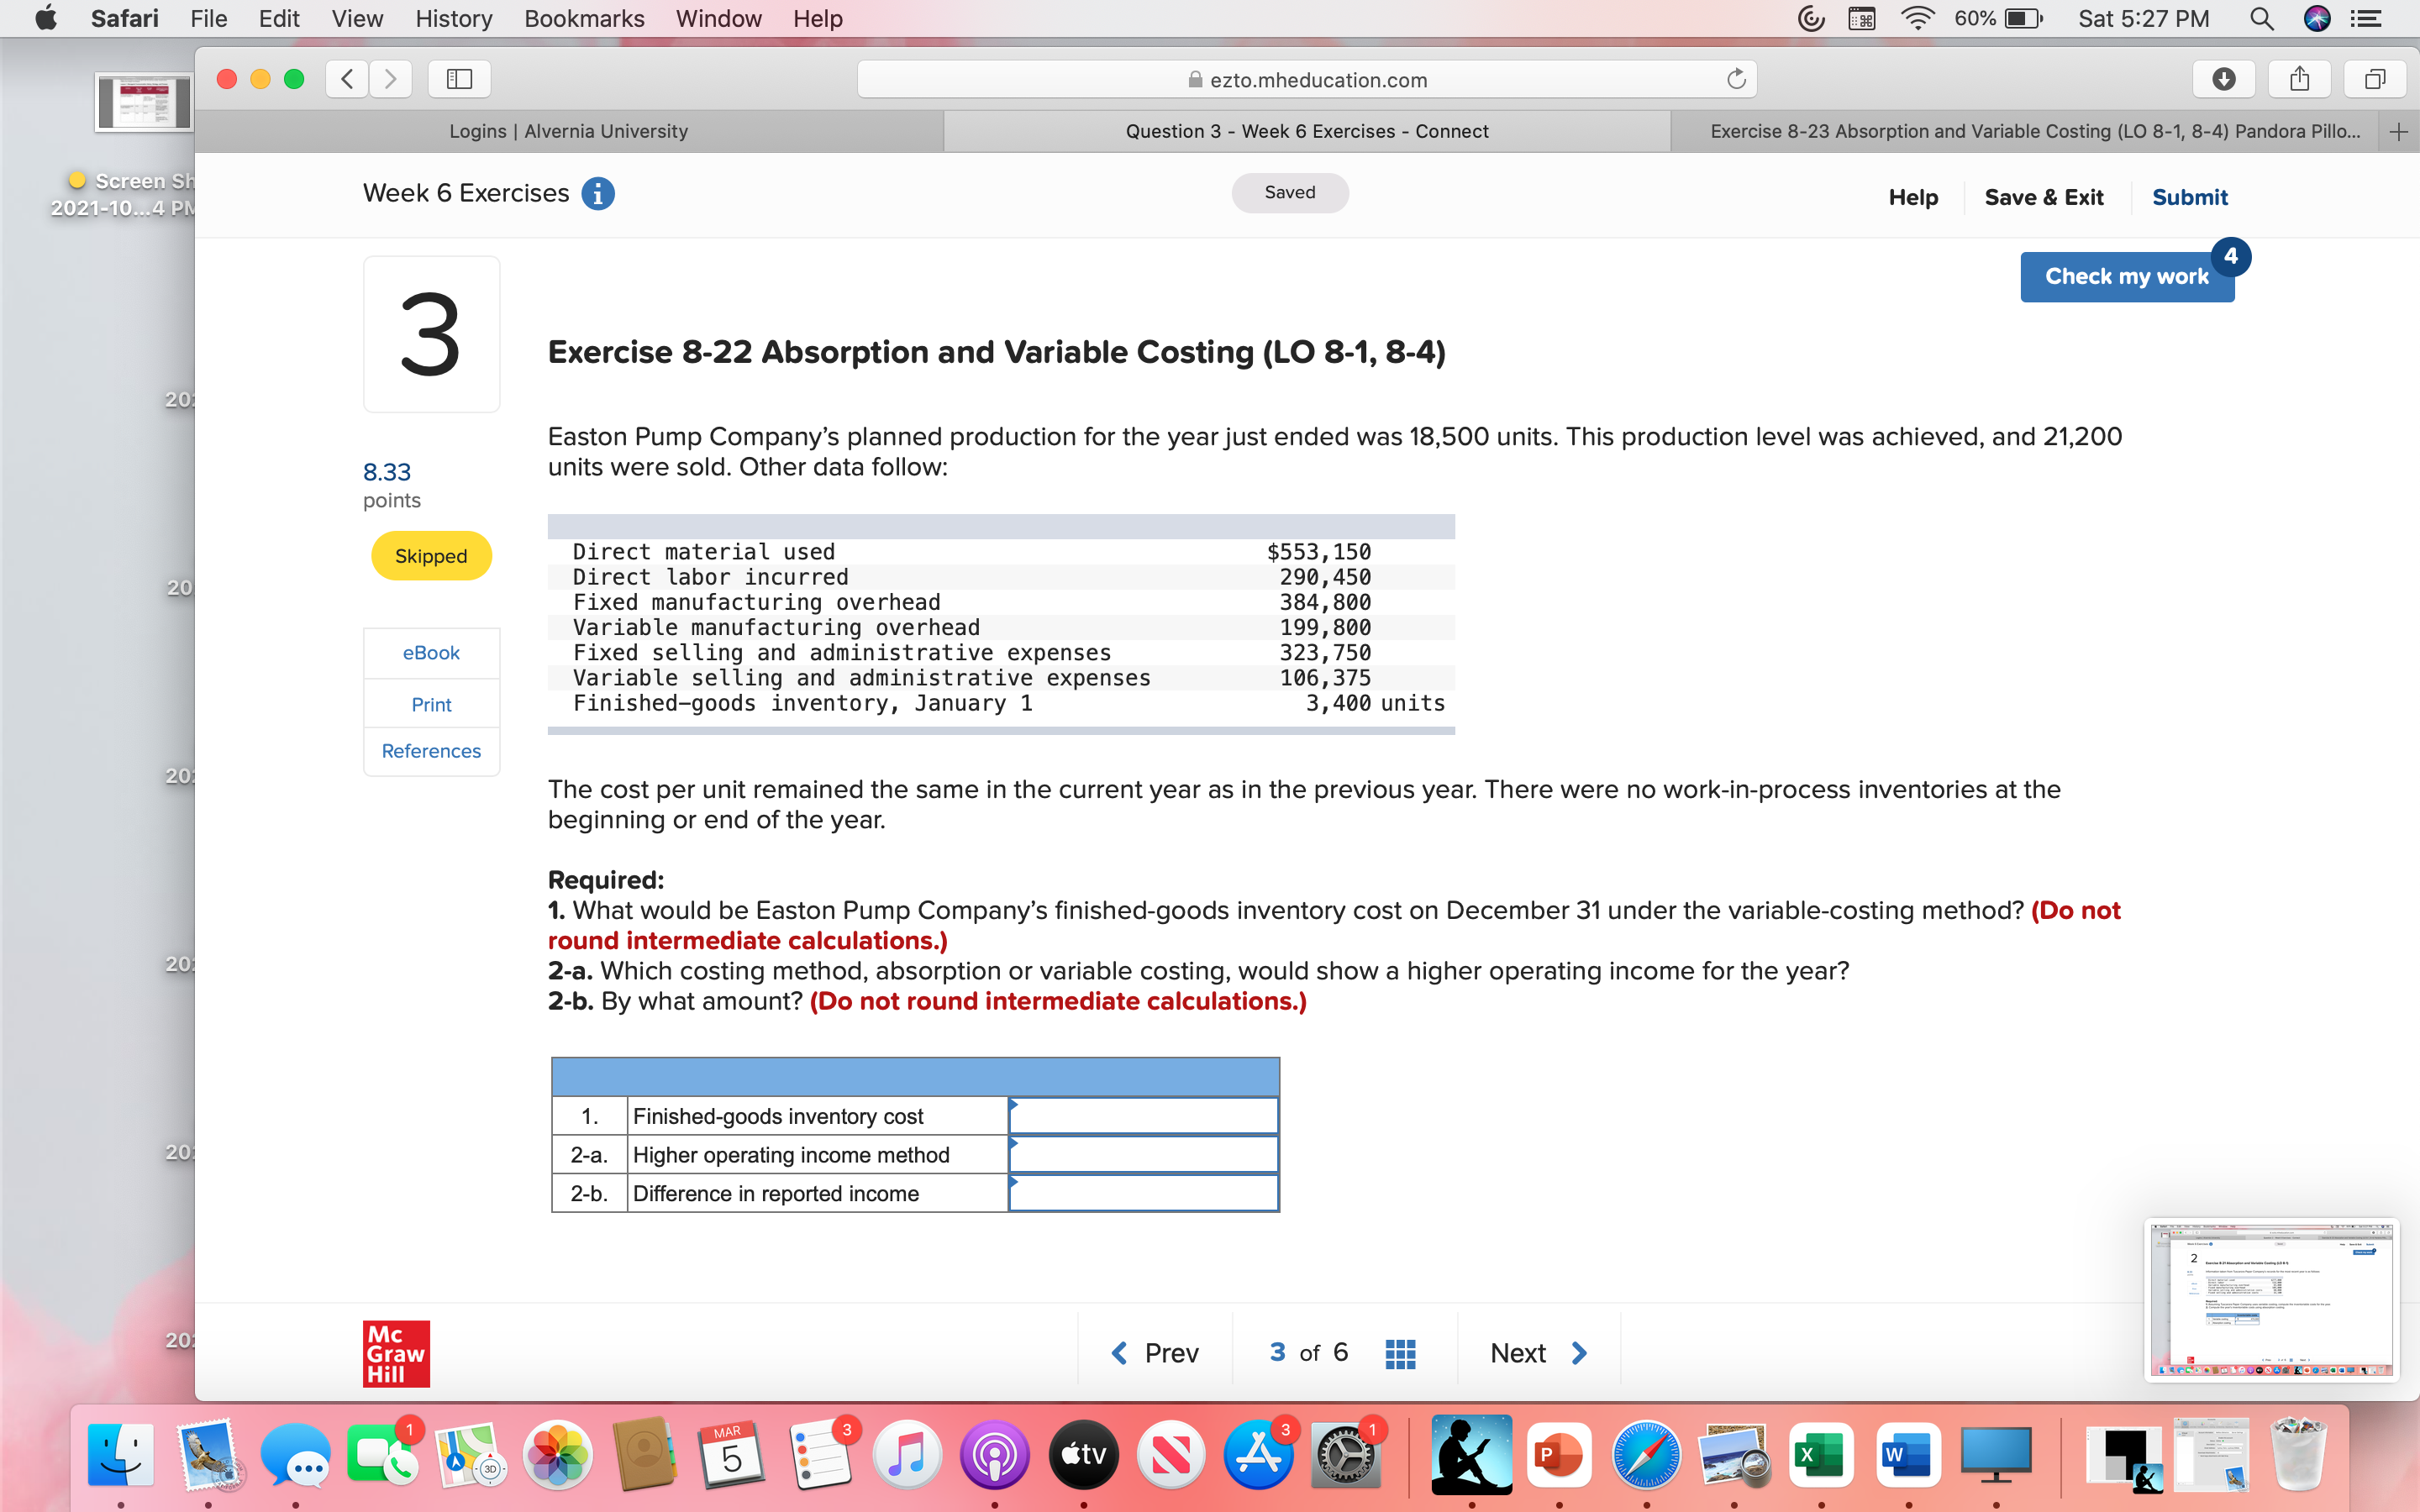This screenshot has width=2420, height=1512.
Task: Open the History menu
Action: coord(453,19)
